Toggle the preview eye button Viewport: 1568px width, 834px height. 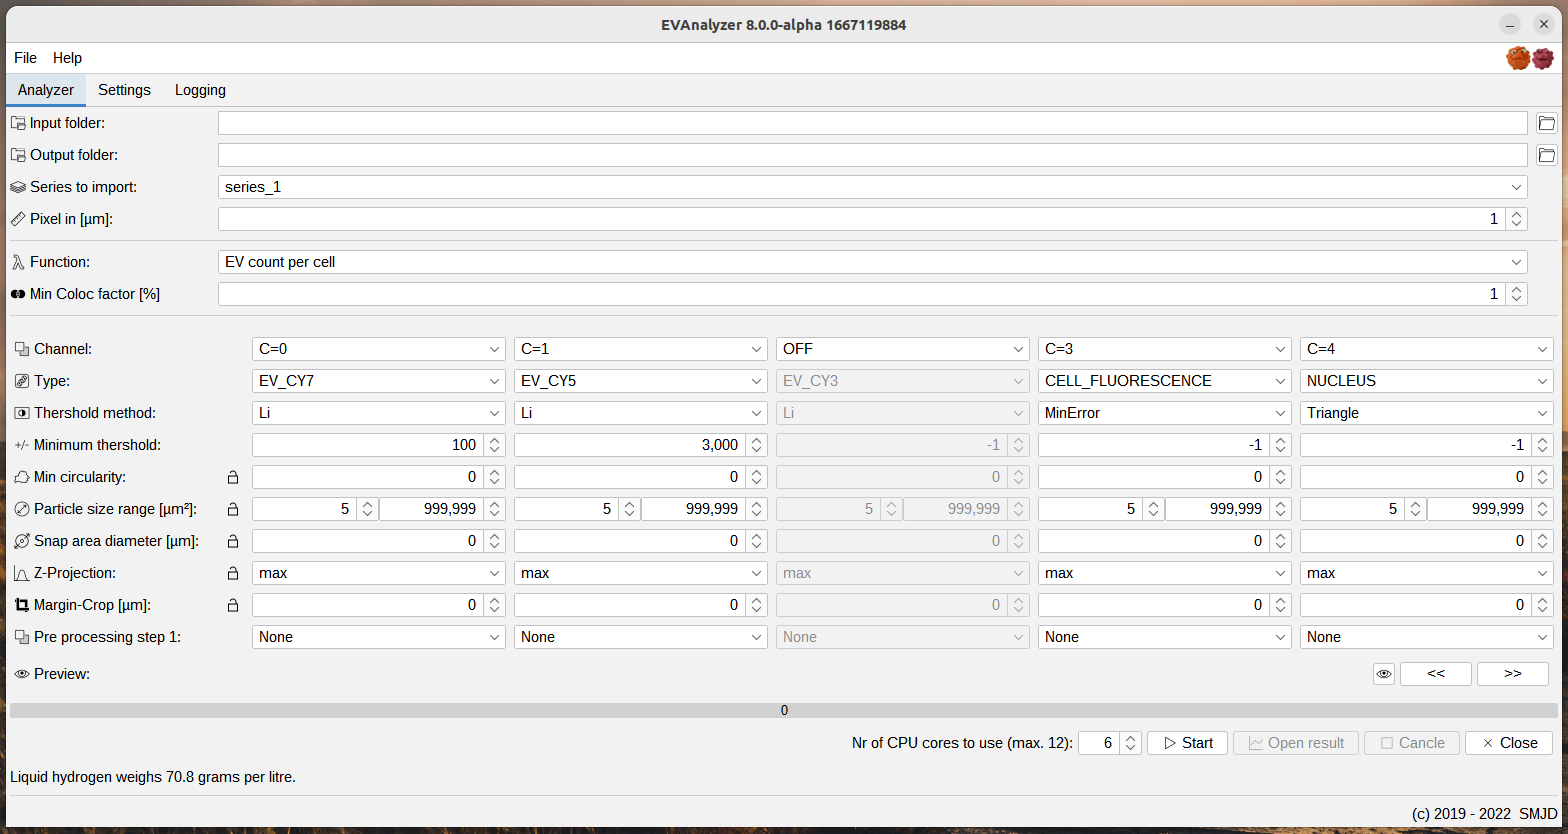[1384, 674]
